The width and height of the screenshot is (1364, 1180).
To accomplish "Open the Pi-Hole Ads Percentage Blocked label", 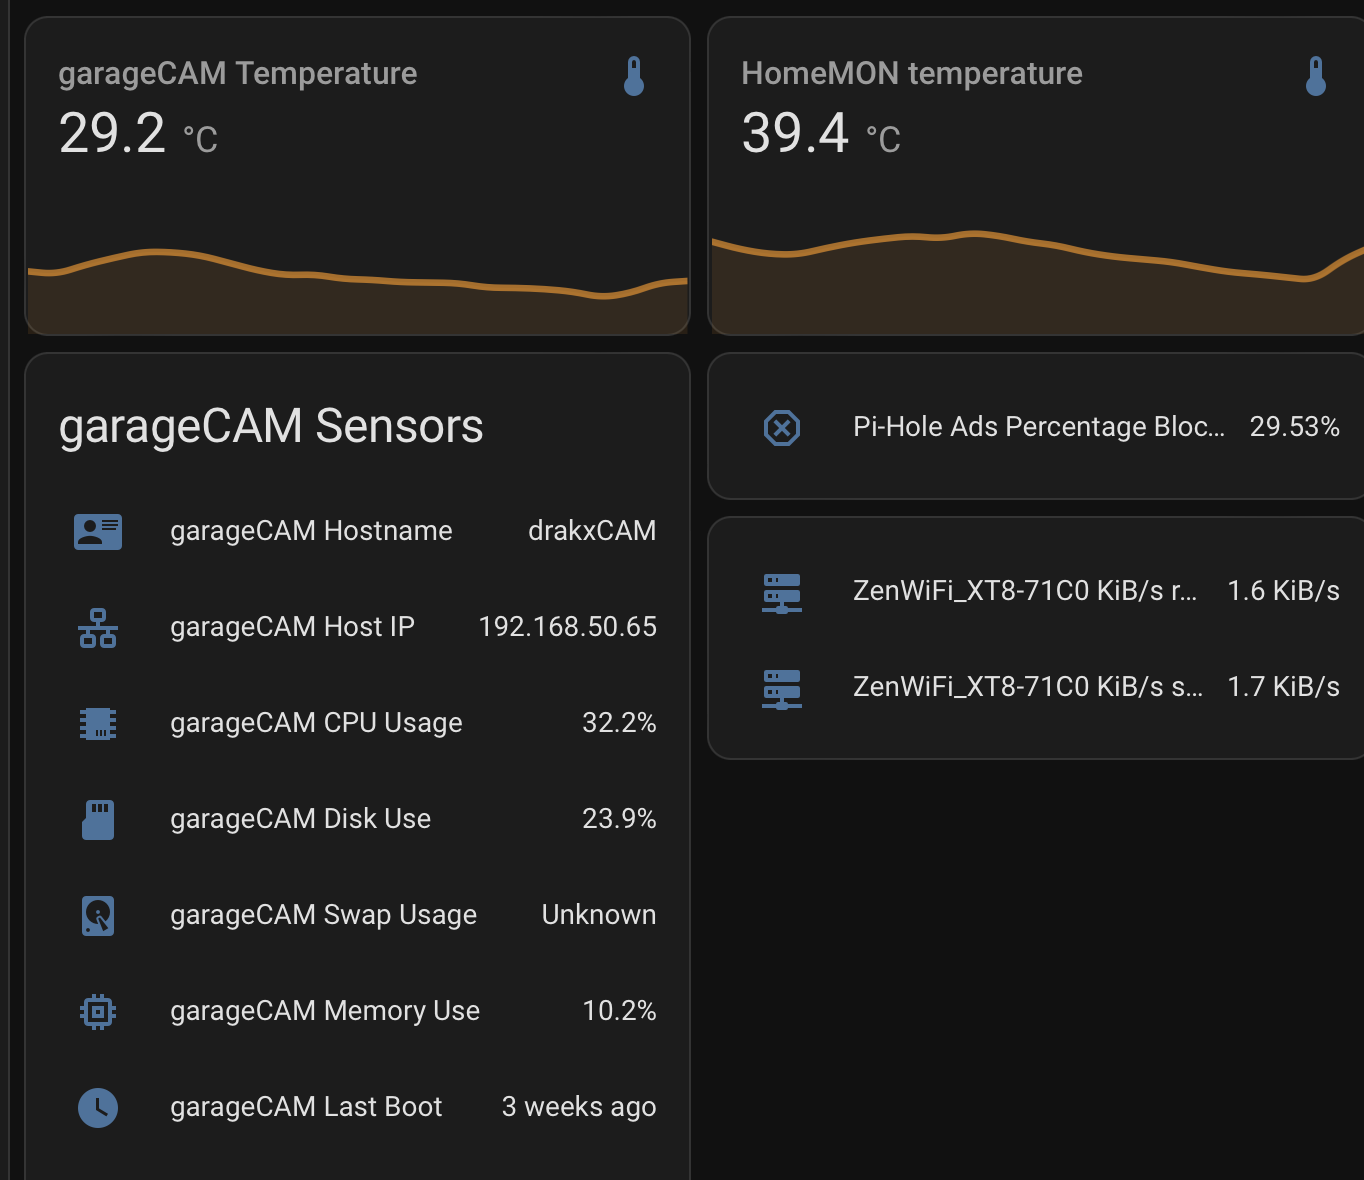I will (1038, 427).
